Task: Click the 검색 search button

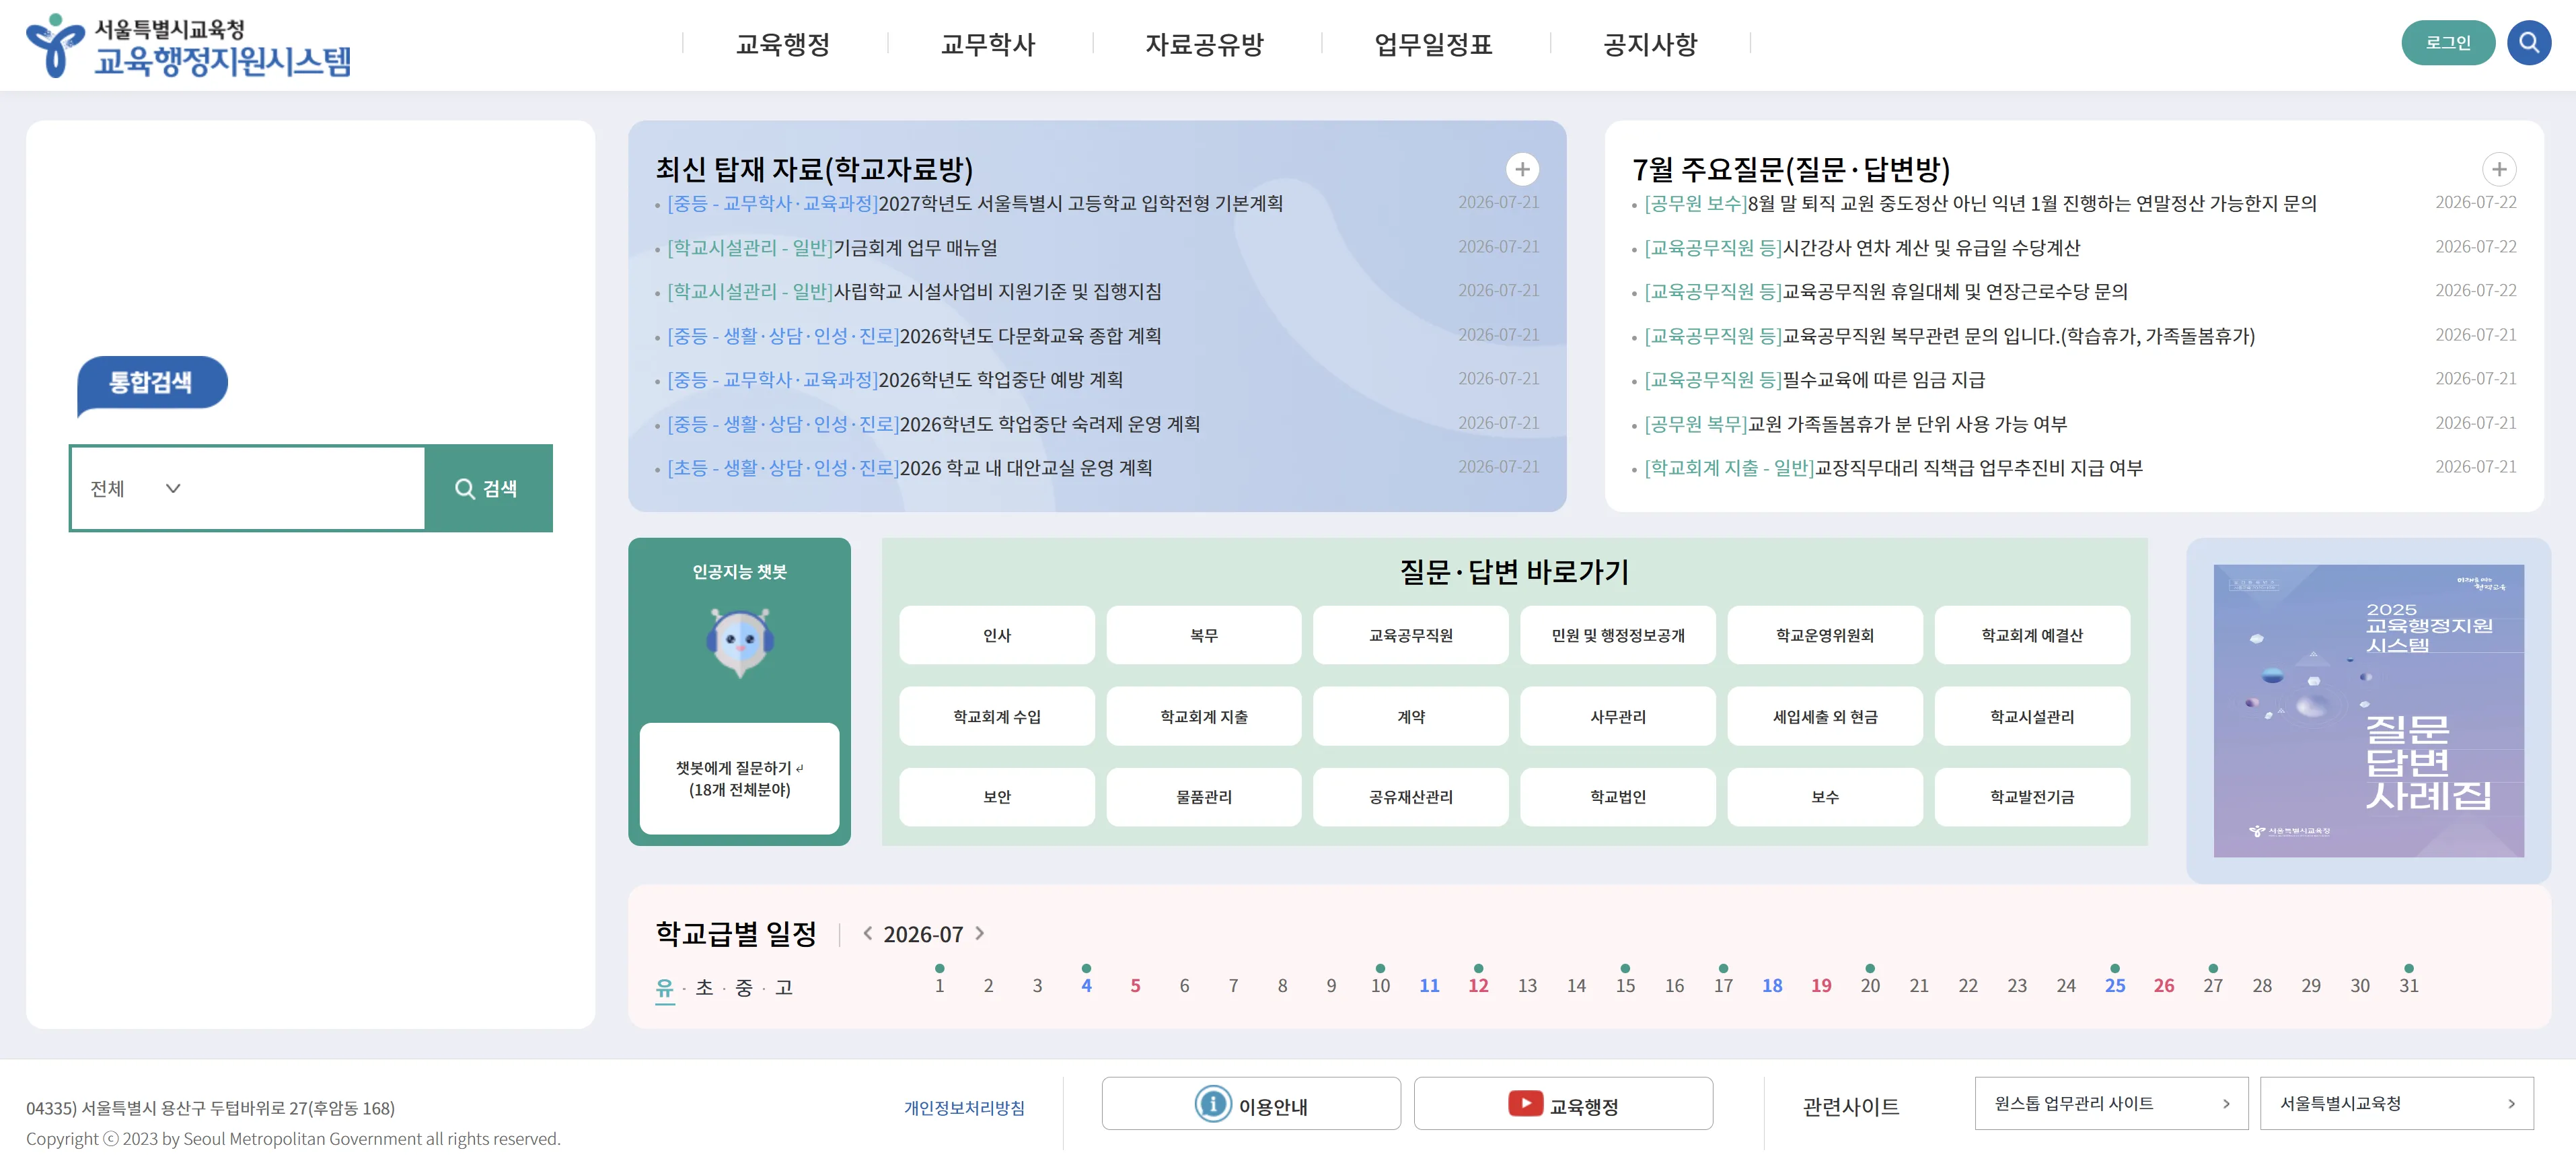Action: [x=488, y=488]
